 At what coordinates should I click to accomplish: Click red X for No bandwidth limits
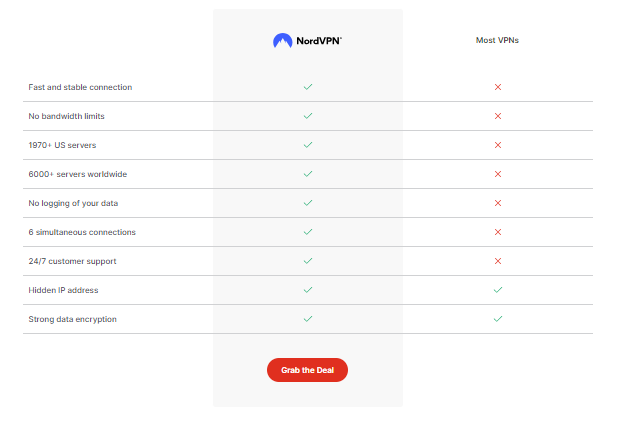click(497, 116)
